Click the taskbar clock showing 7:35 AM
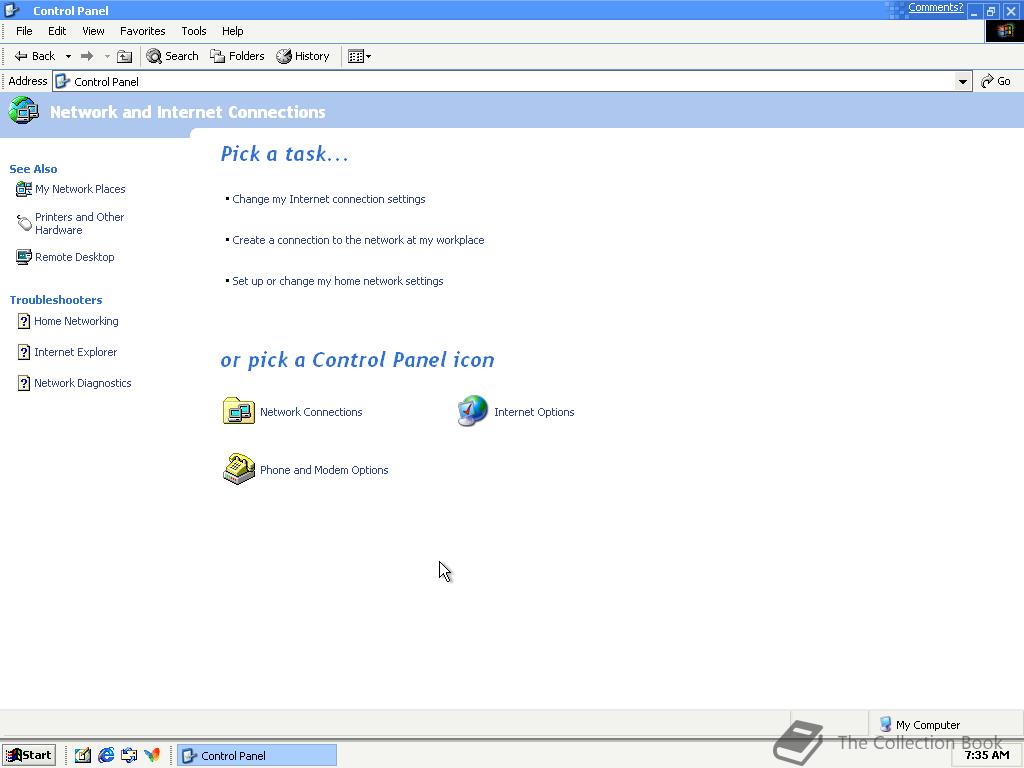 tap(987, 756)
